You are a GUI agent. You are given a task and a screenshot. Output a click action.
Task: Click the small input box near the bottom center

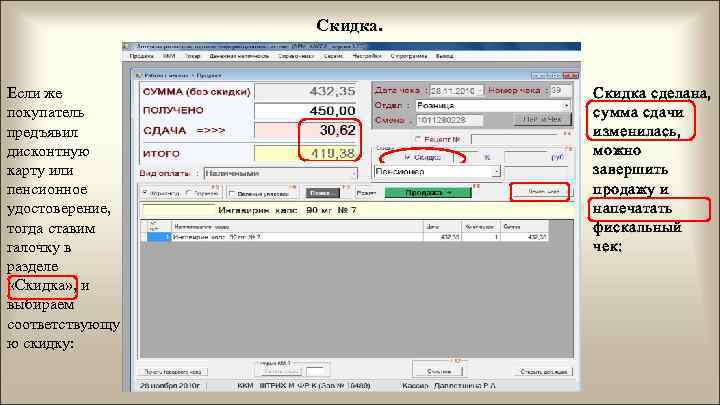pyautogui.click(x=317, y=371)
